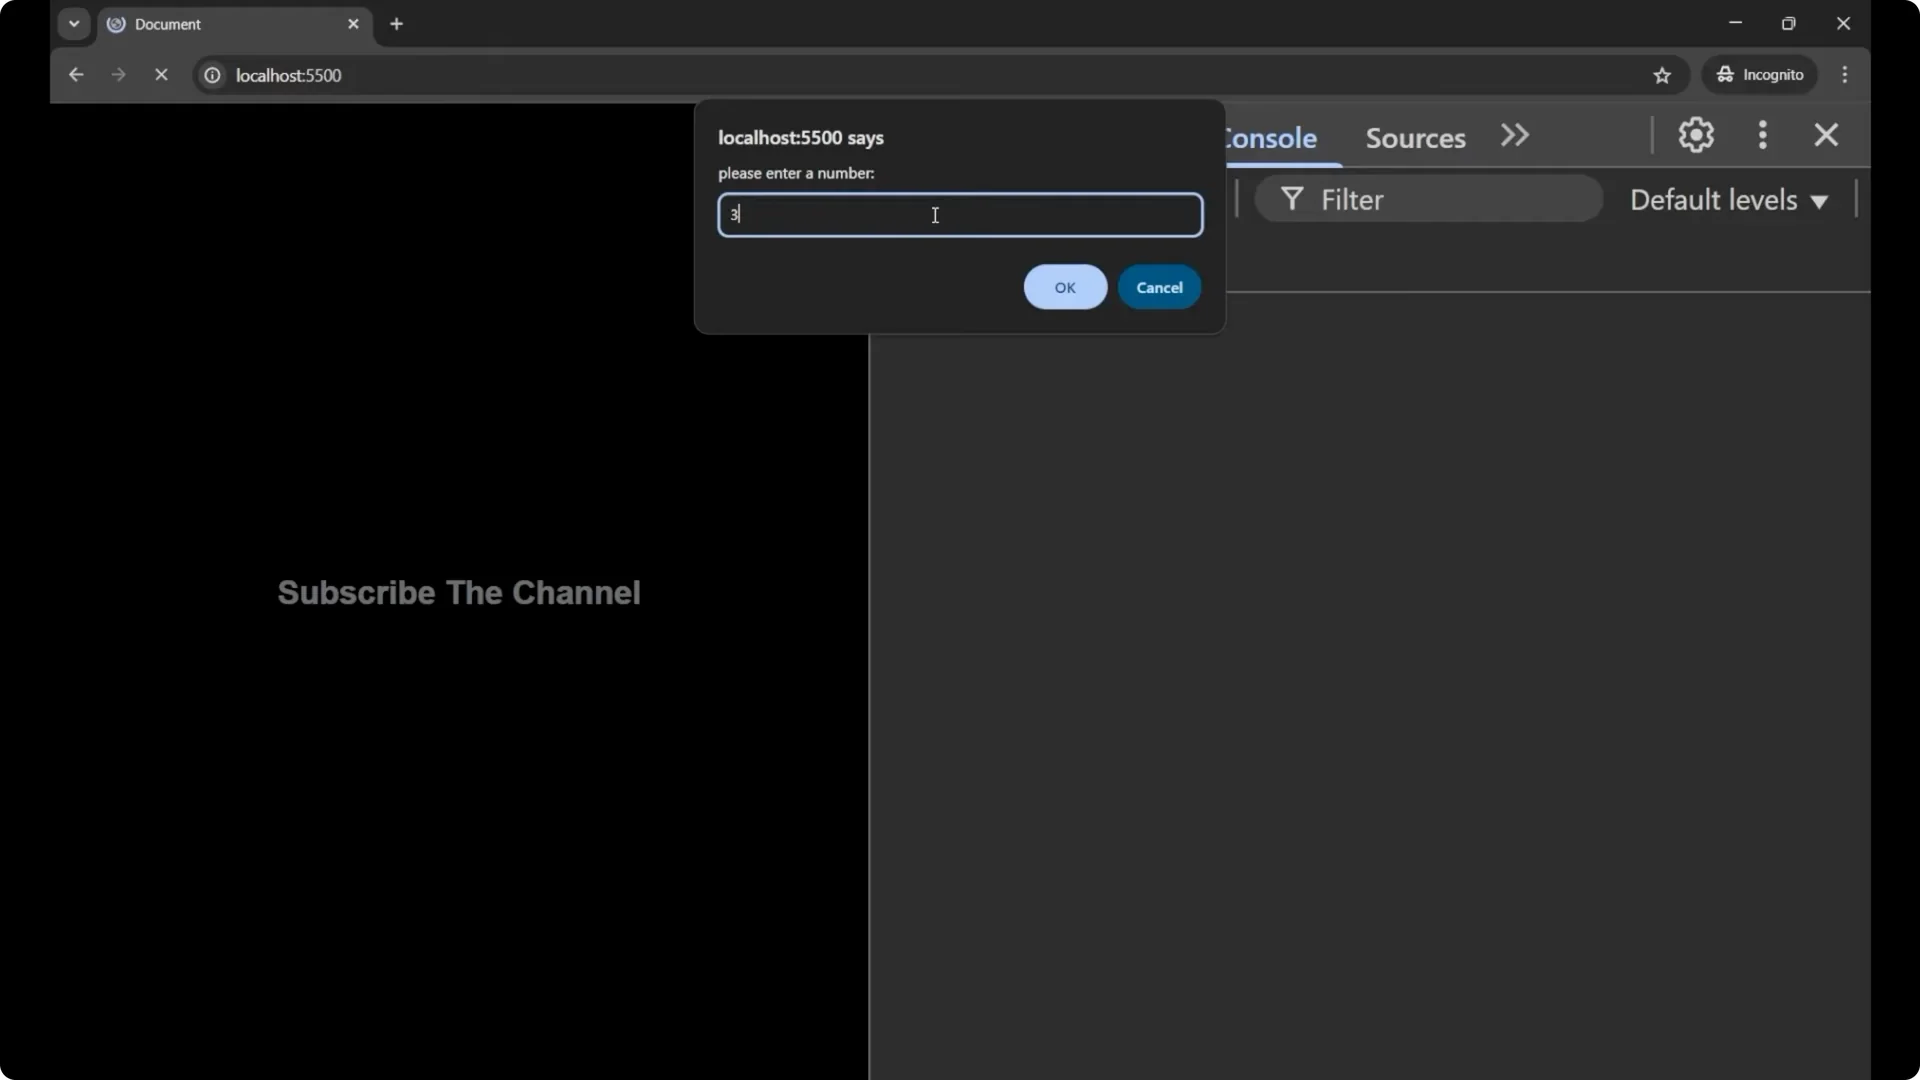Viewport: 1920px width, 1080px height.
Task: Stop the page loading
Action: tap(162, 75)
